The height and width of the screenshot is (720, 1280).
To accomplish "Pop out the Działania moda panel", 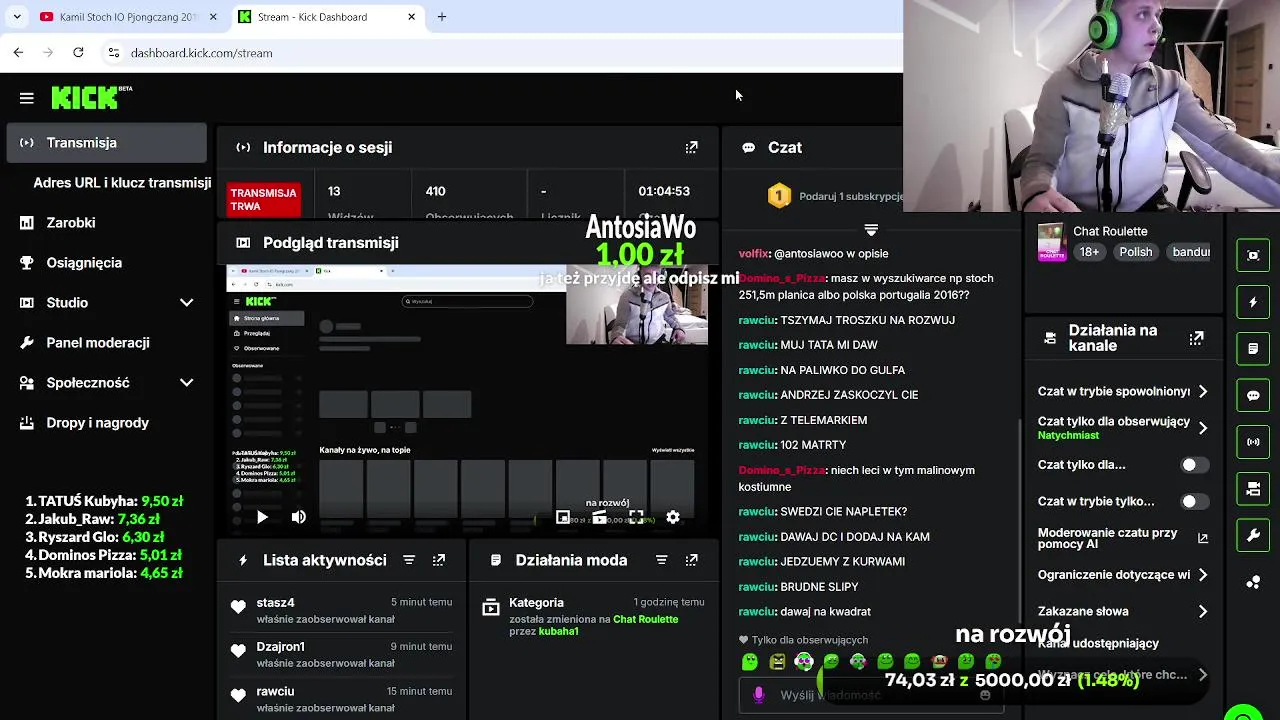I will pos(691,560).
